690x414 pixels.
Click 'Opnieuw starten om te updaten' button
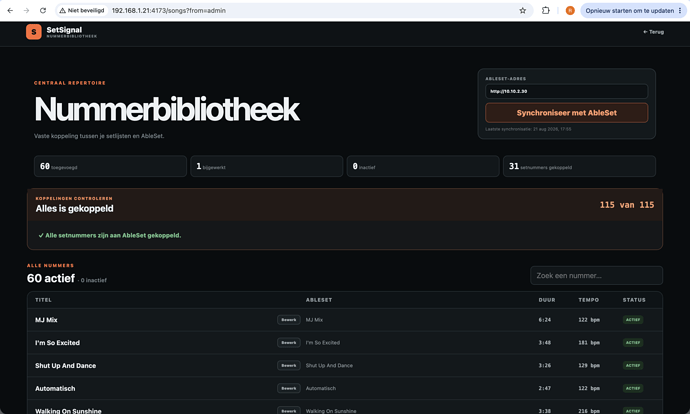(629, 11)
